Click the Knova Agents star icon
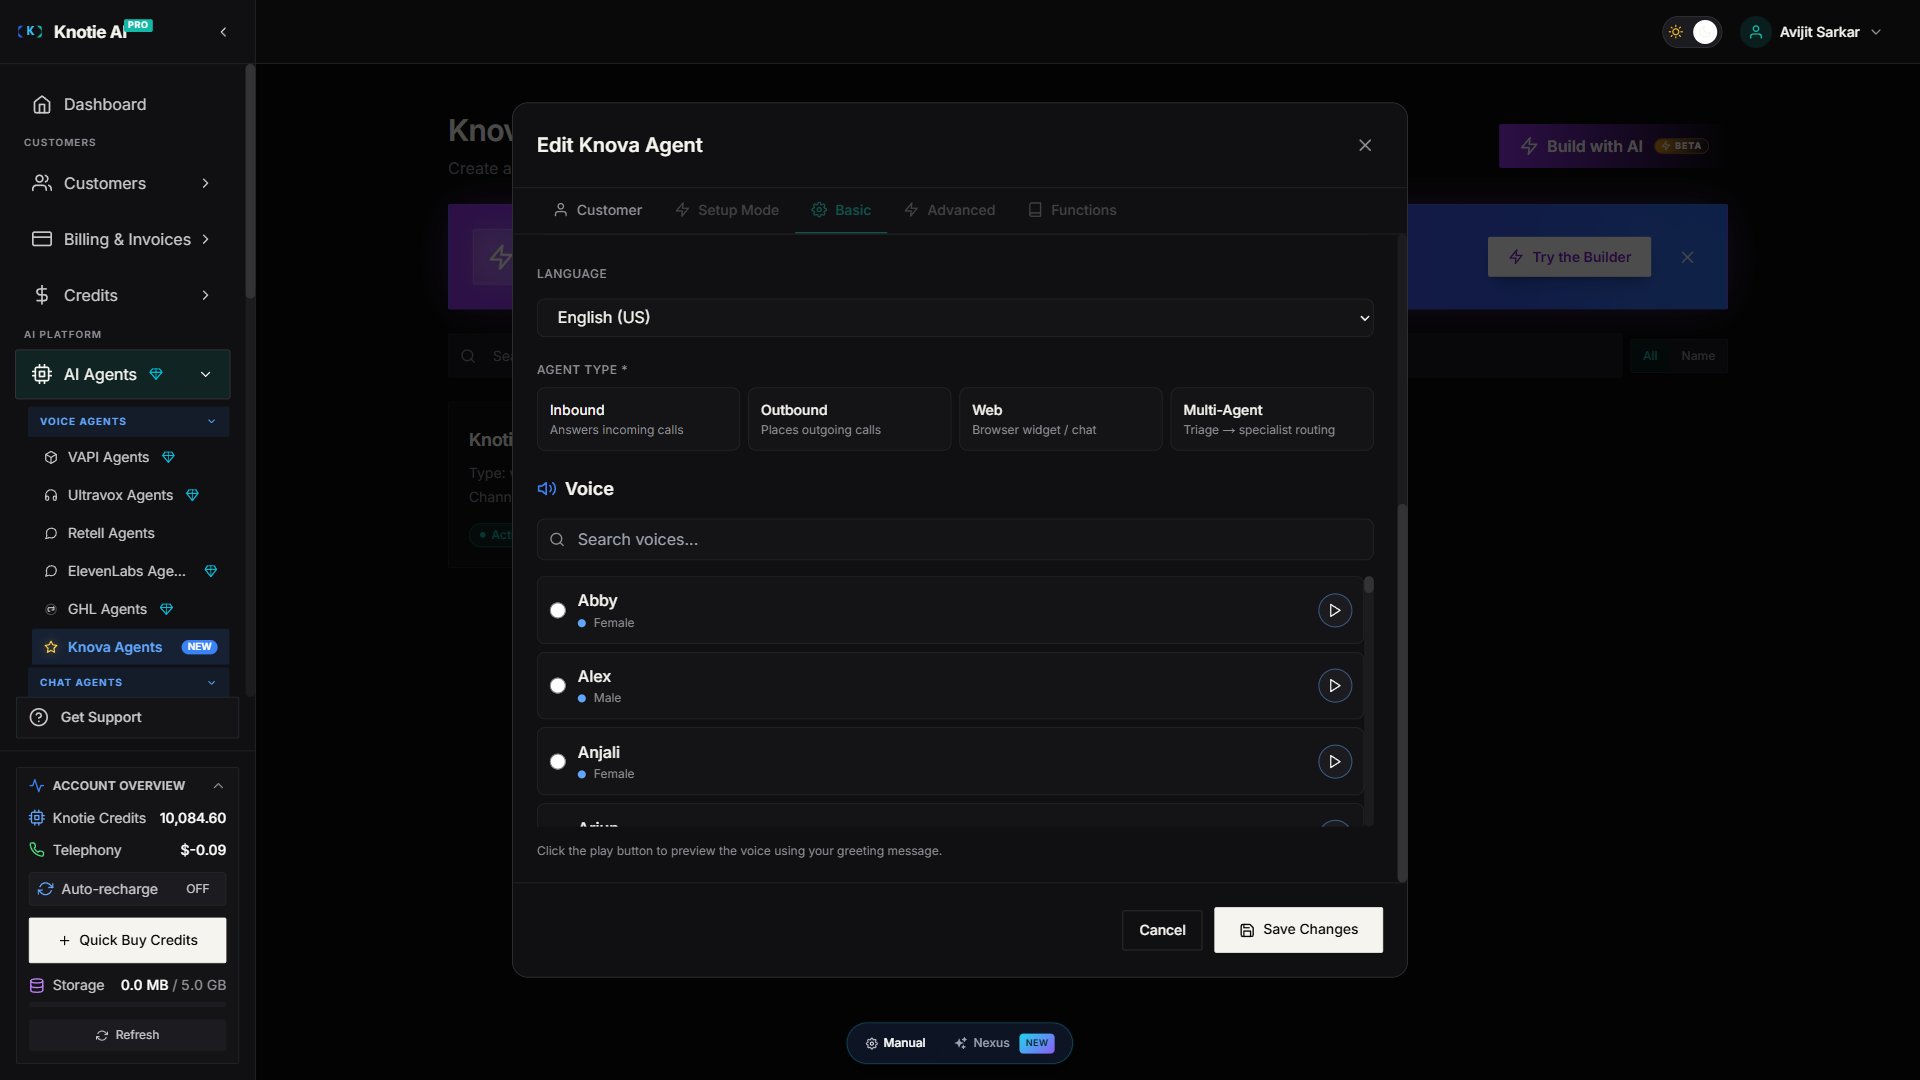1920x1080 pixels. (x=51, y=647)
